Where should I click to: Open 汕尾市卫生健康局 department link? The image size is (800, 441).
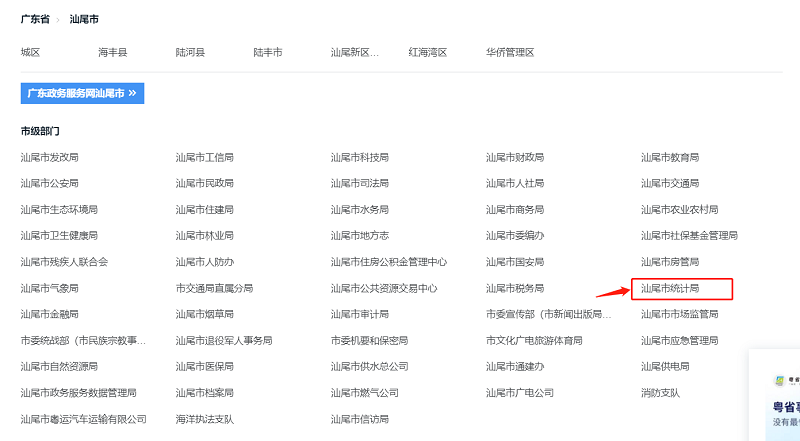point(59,235)
